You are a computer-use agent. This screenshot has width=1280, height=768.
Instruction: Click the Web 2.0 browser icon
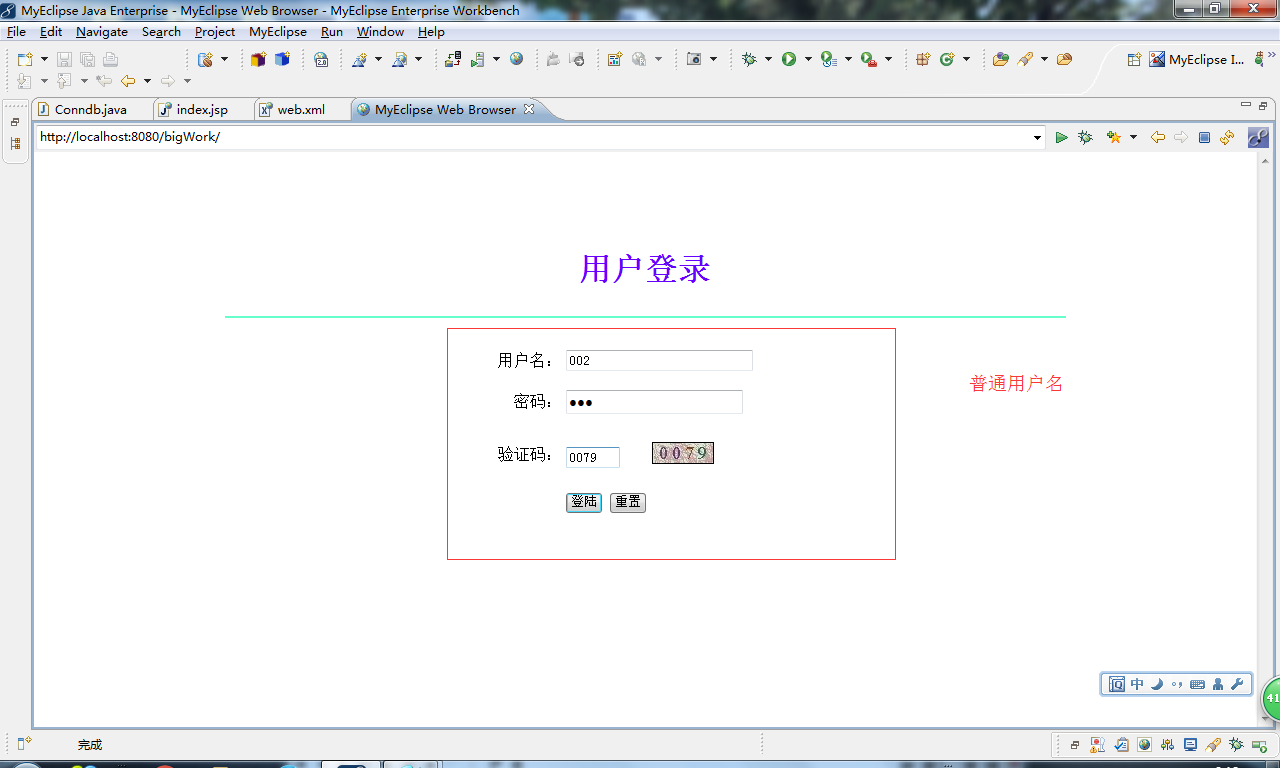click(x=321, y=60)
